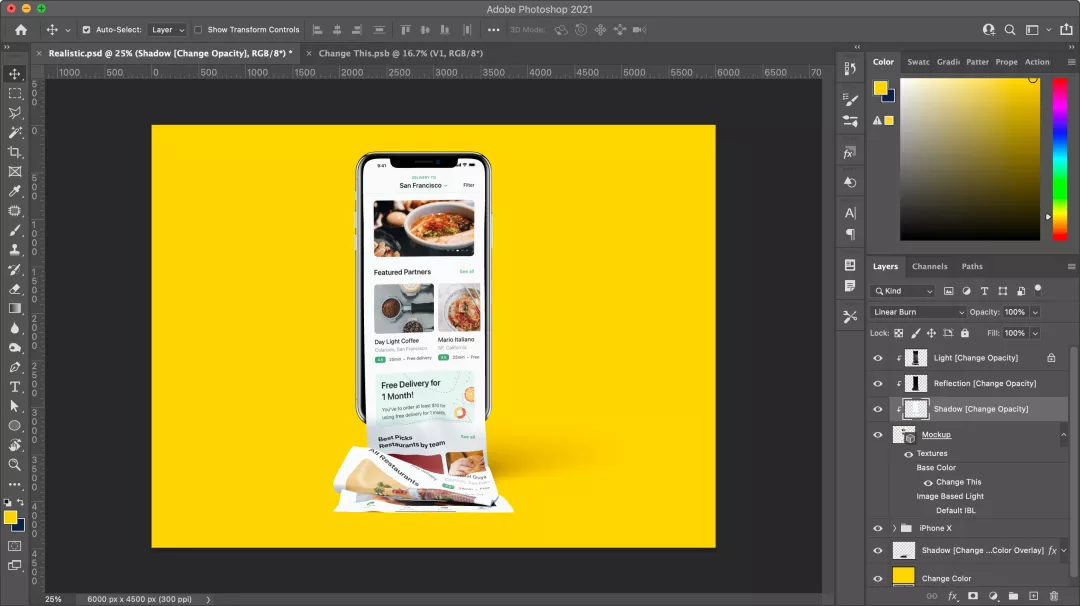
Task: Expand the iPhone X layer group
Action: (x=894, y=528)
